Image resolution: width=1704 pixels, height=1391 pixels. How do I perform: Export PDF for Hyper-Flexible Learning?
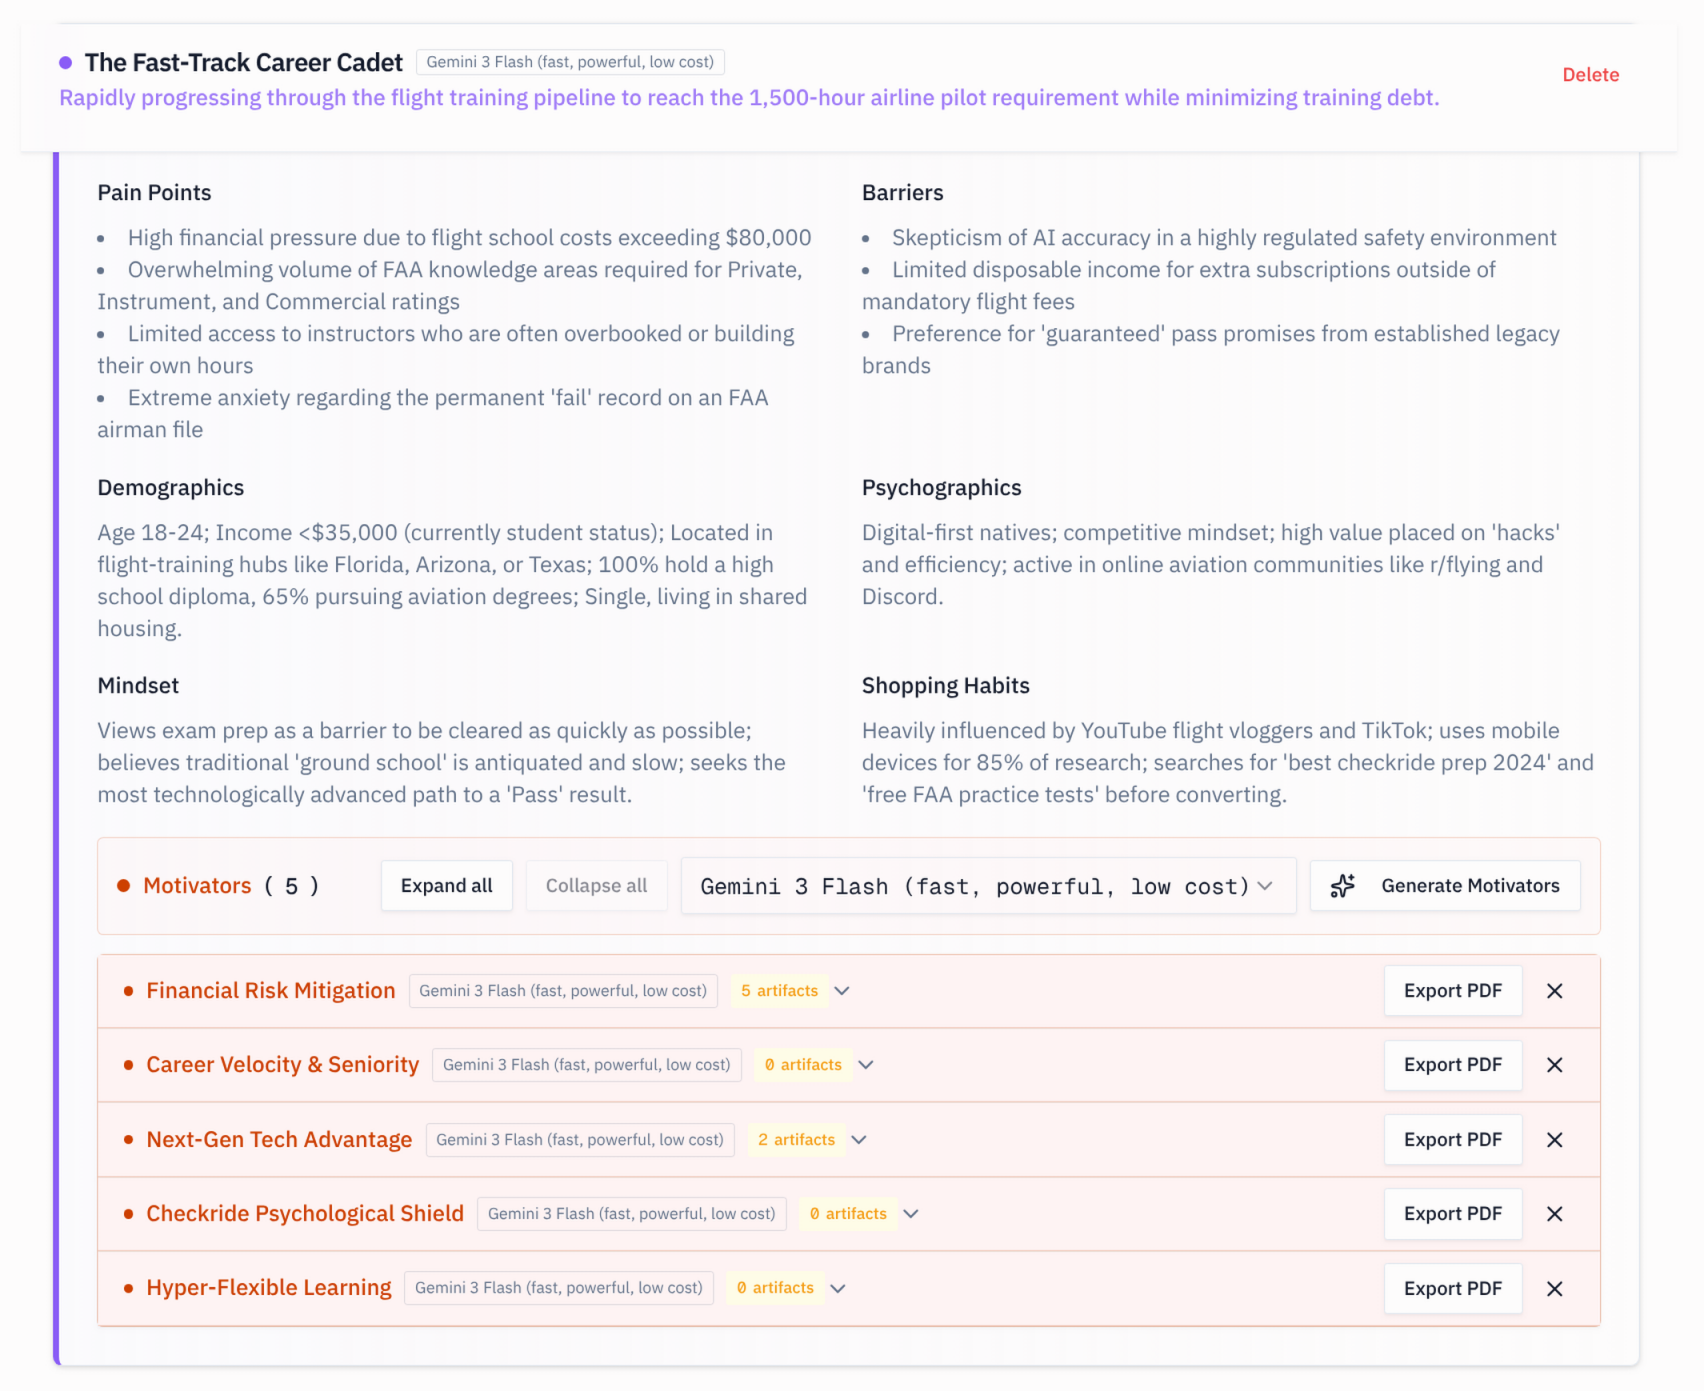coord(1453,1289)
